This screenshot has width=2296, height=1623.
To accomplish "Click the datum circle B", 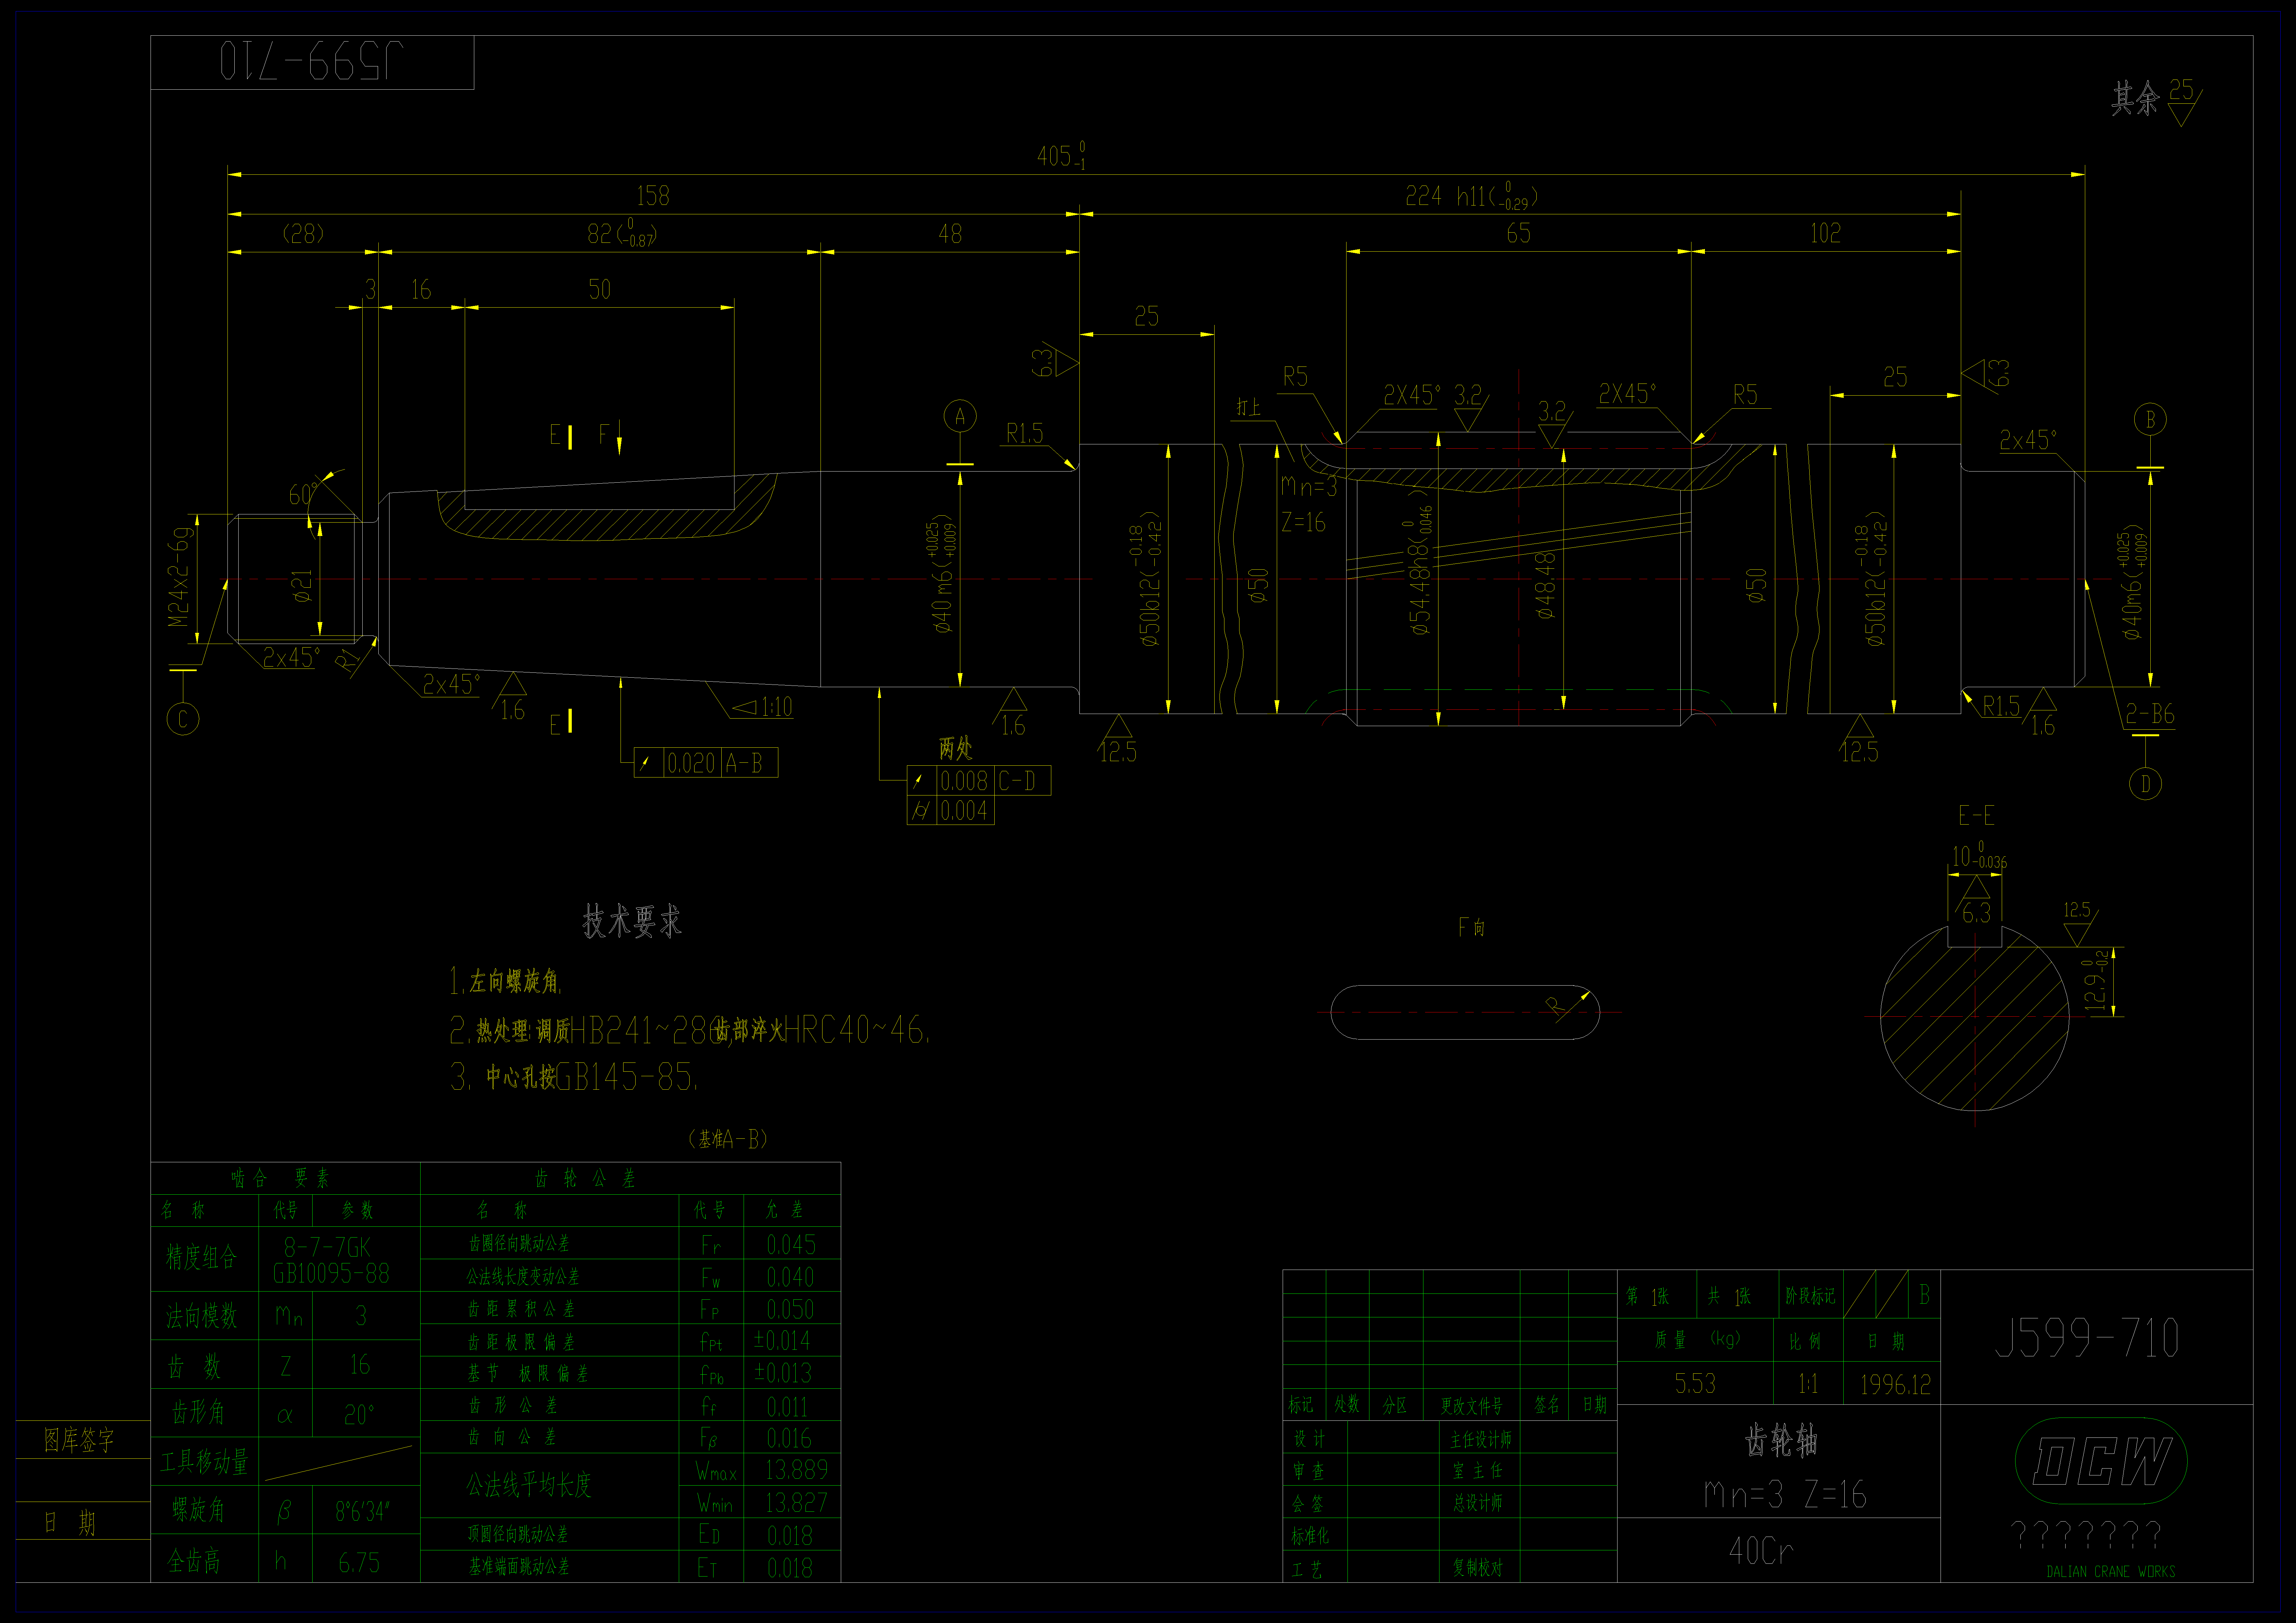I will coord(2150,419).
